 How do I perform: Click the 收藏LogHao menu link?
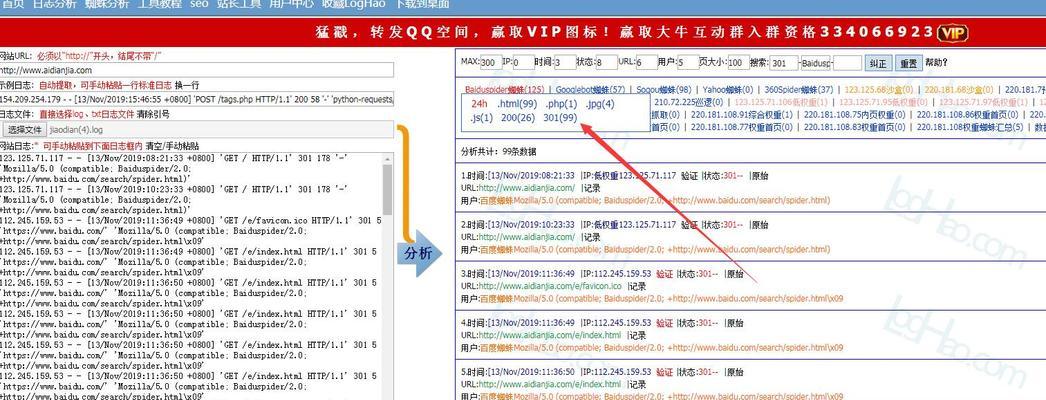pos(352,3)
